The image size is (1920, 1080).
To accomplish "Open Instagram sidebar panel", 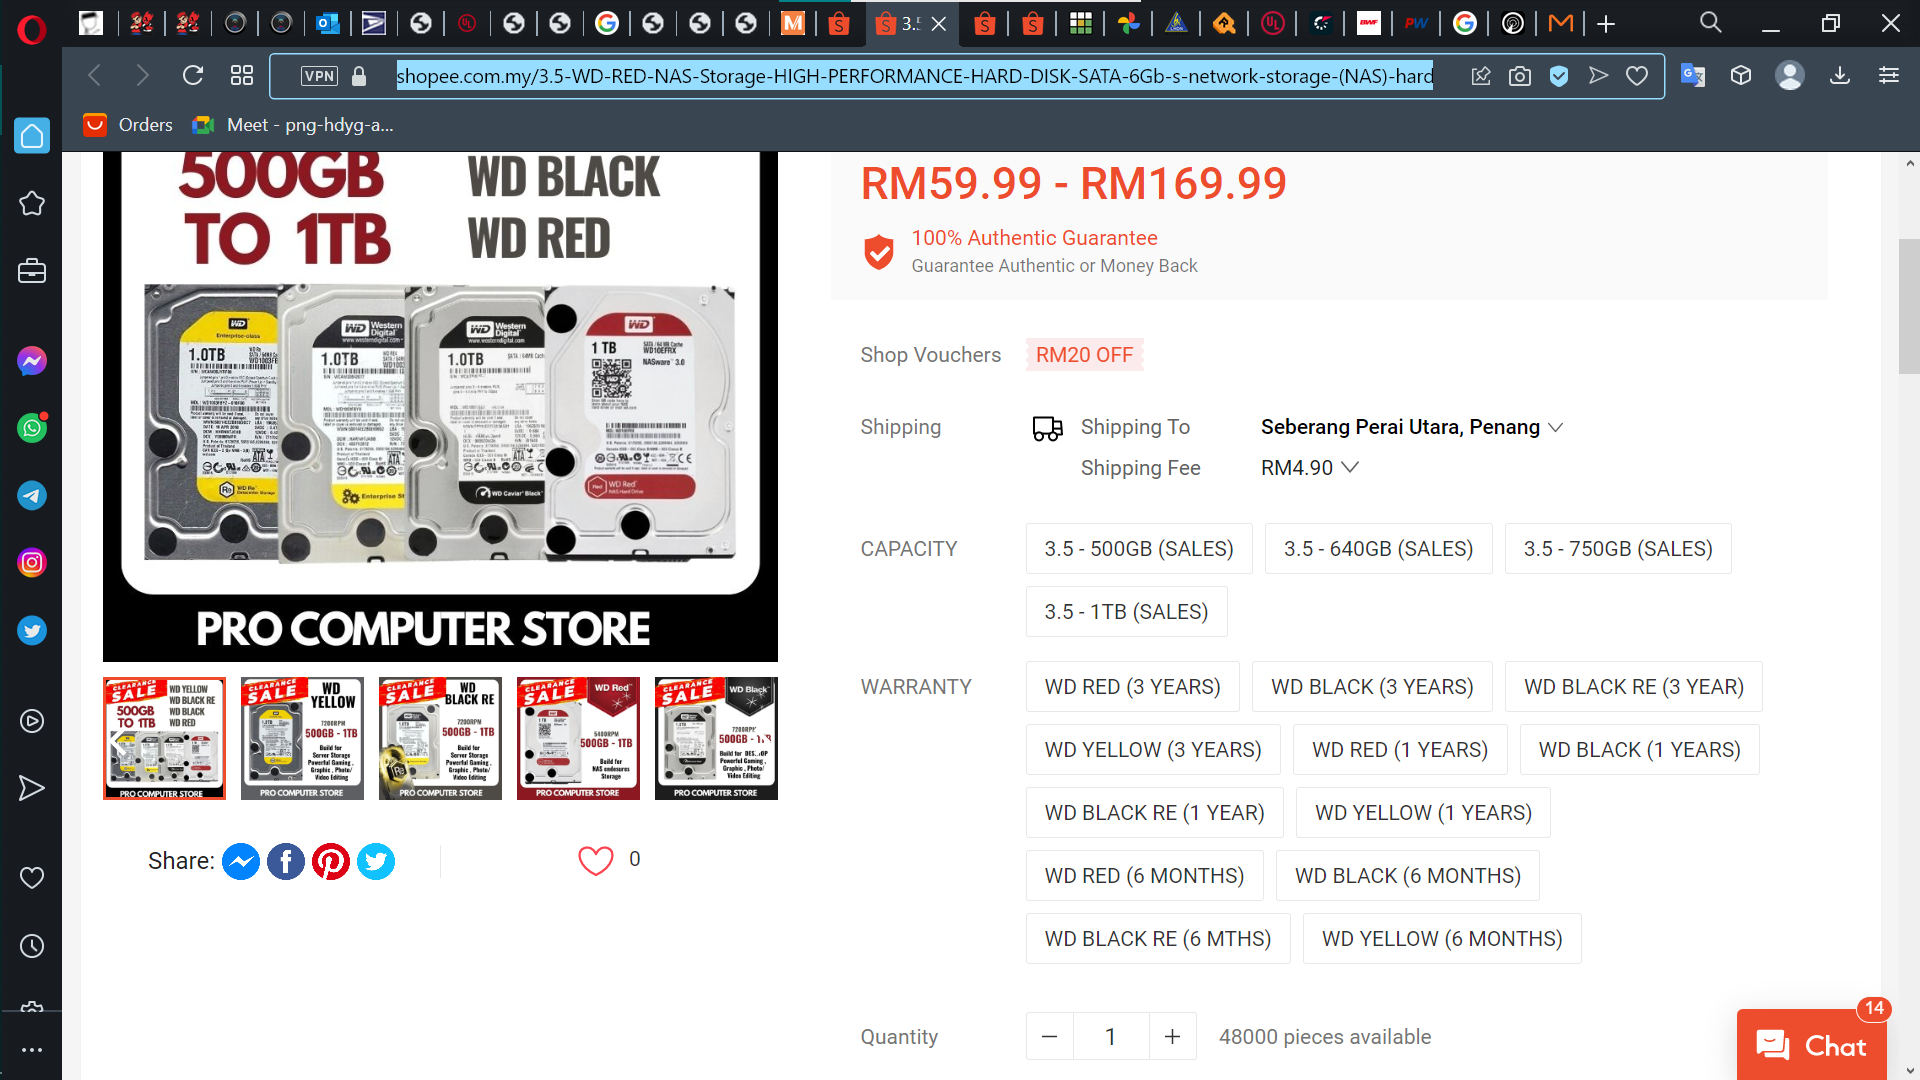I will (32, 563).
